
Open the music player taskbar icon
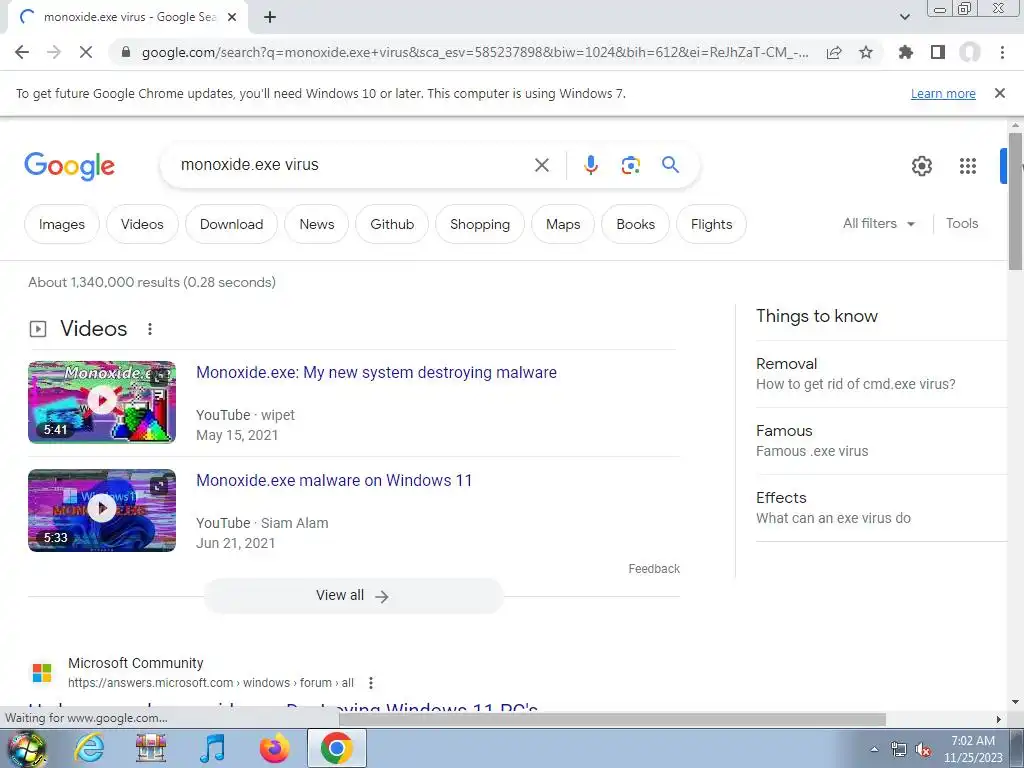tap(212, 748)
